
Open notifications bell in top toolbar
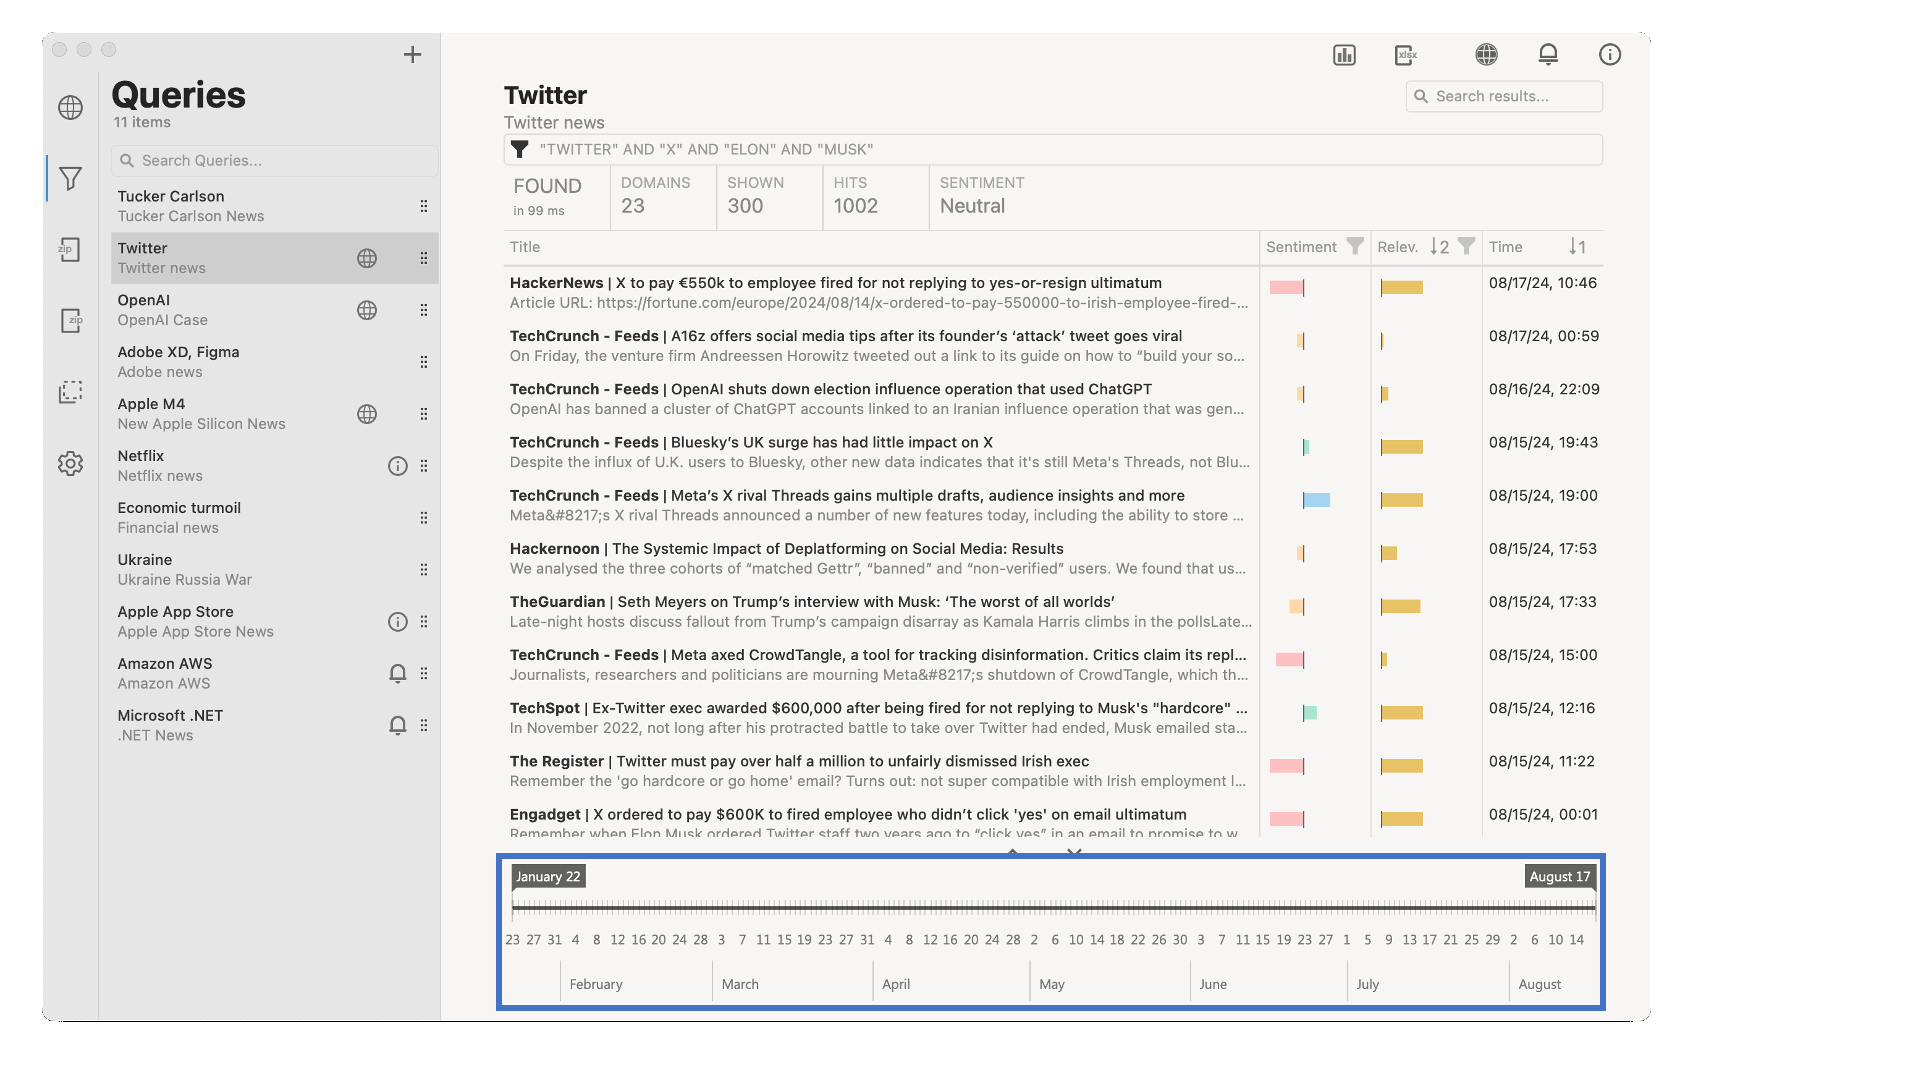coord(1548,55)
